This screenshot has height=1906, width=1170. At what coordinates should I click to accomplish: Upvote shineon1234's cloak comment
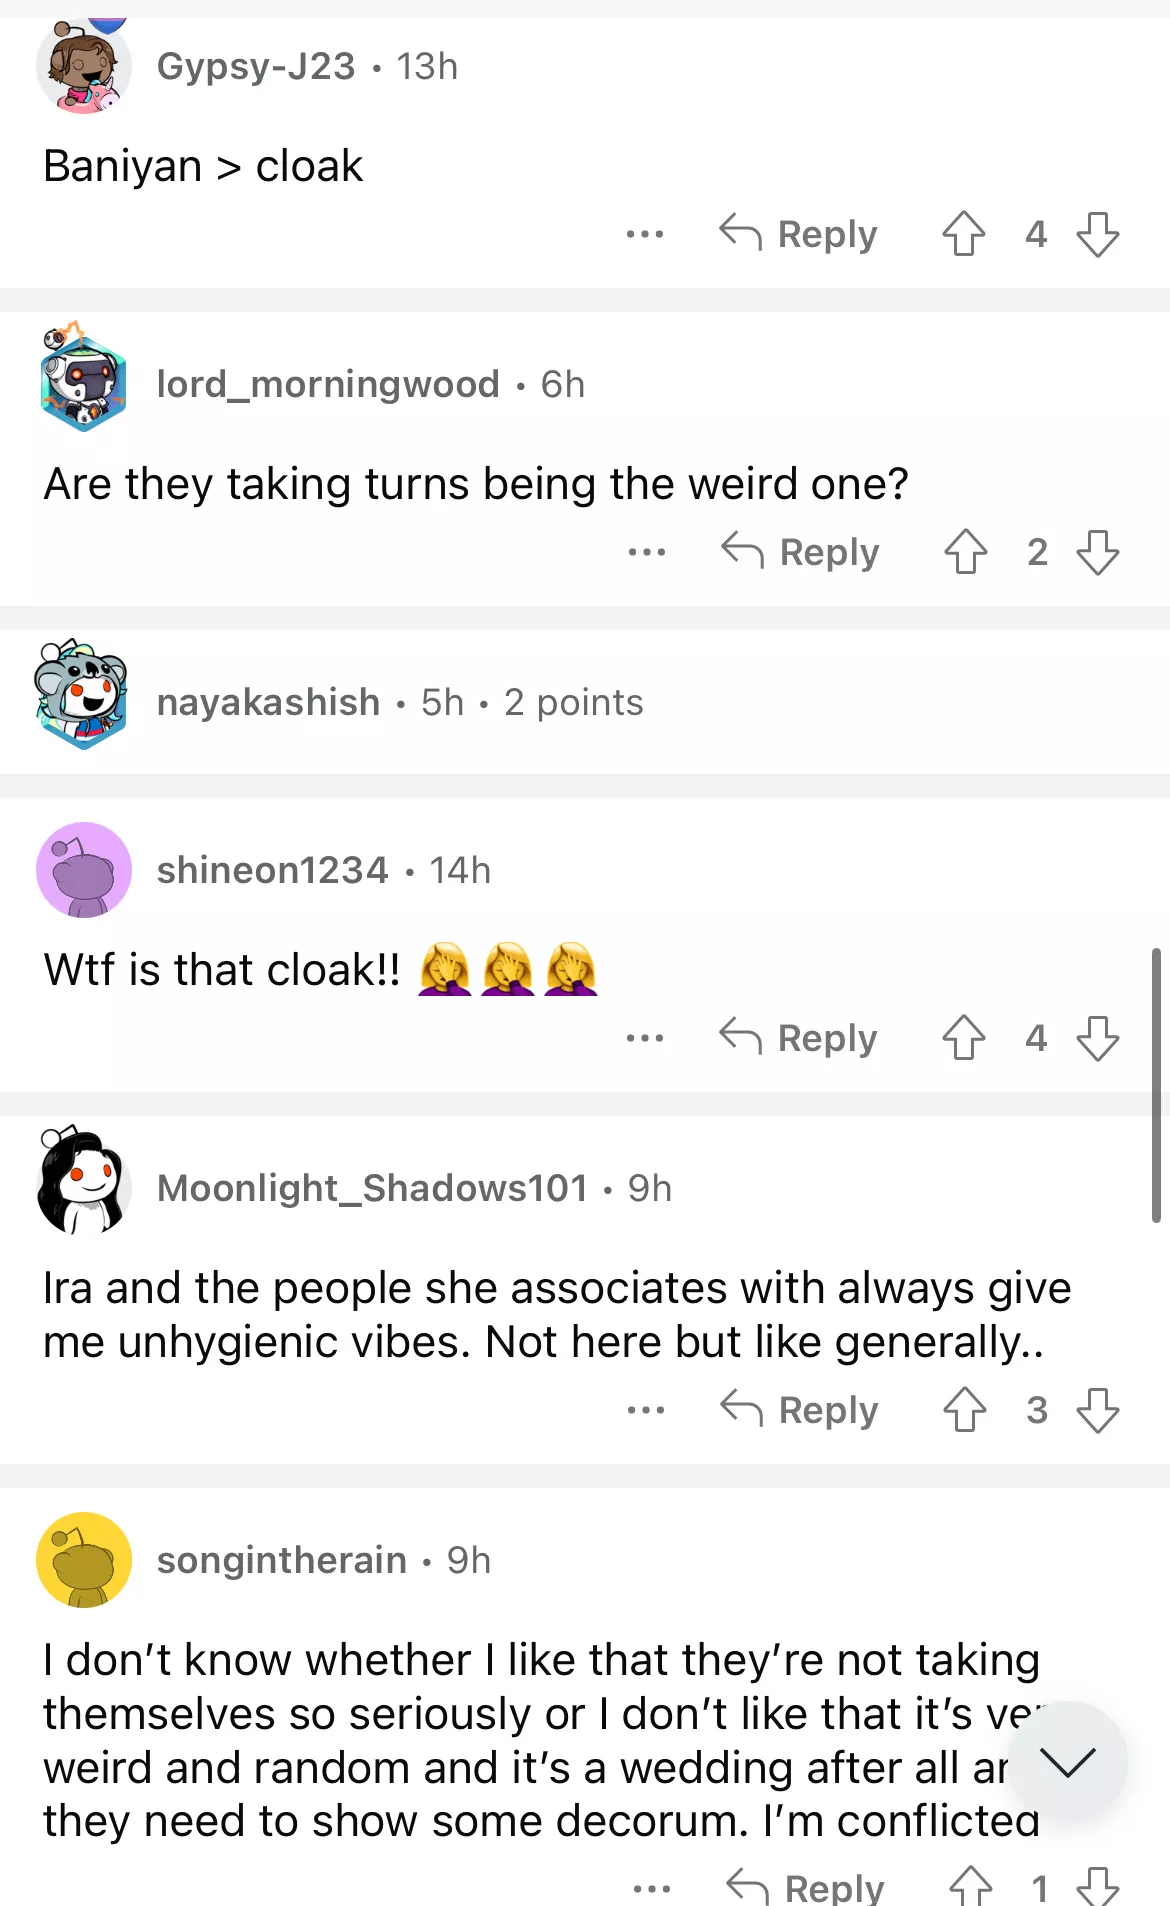963,1038
